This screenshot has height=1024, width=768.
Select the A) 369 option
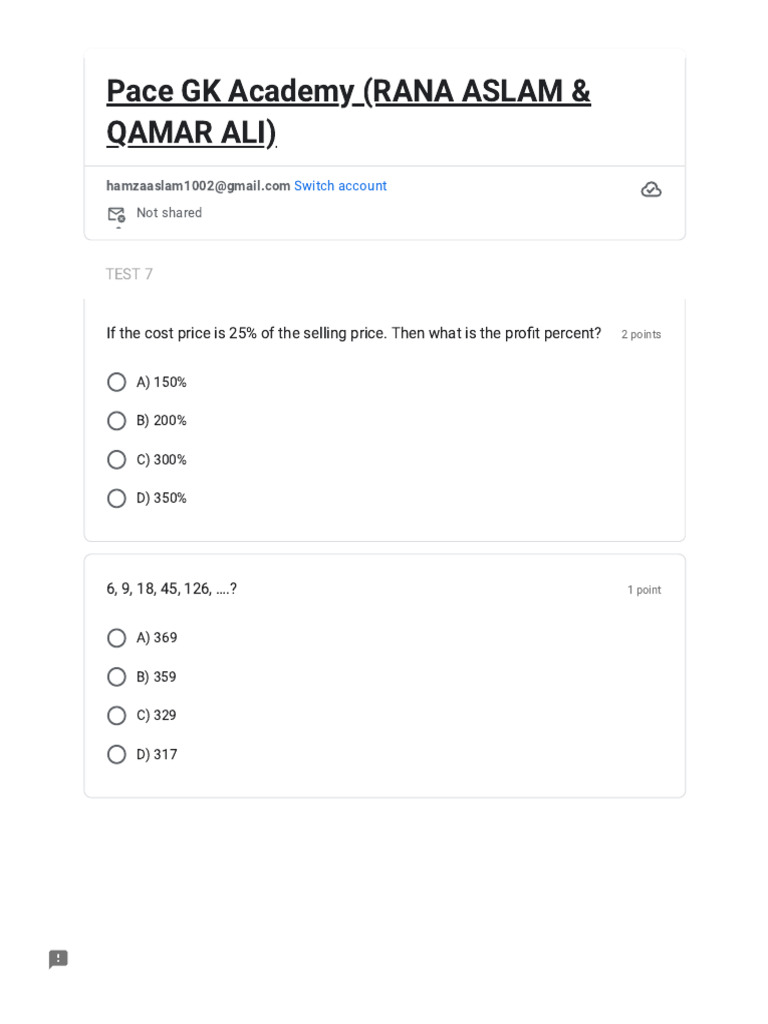point(117,638)
